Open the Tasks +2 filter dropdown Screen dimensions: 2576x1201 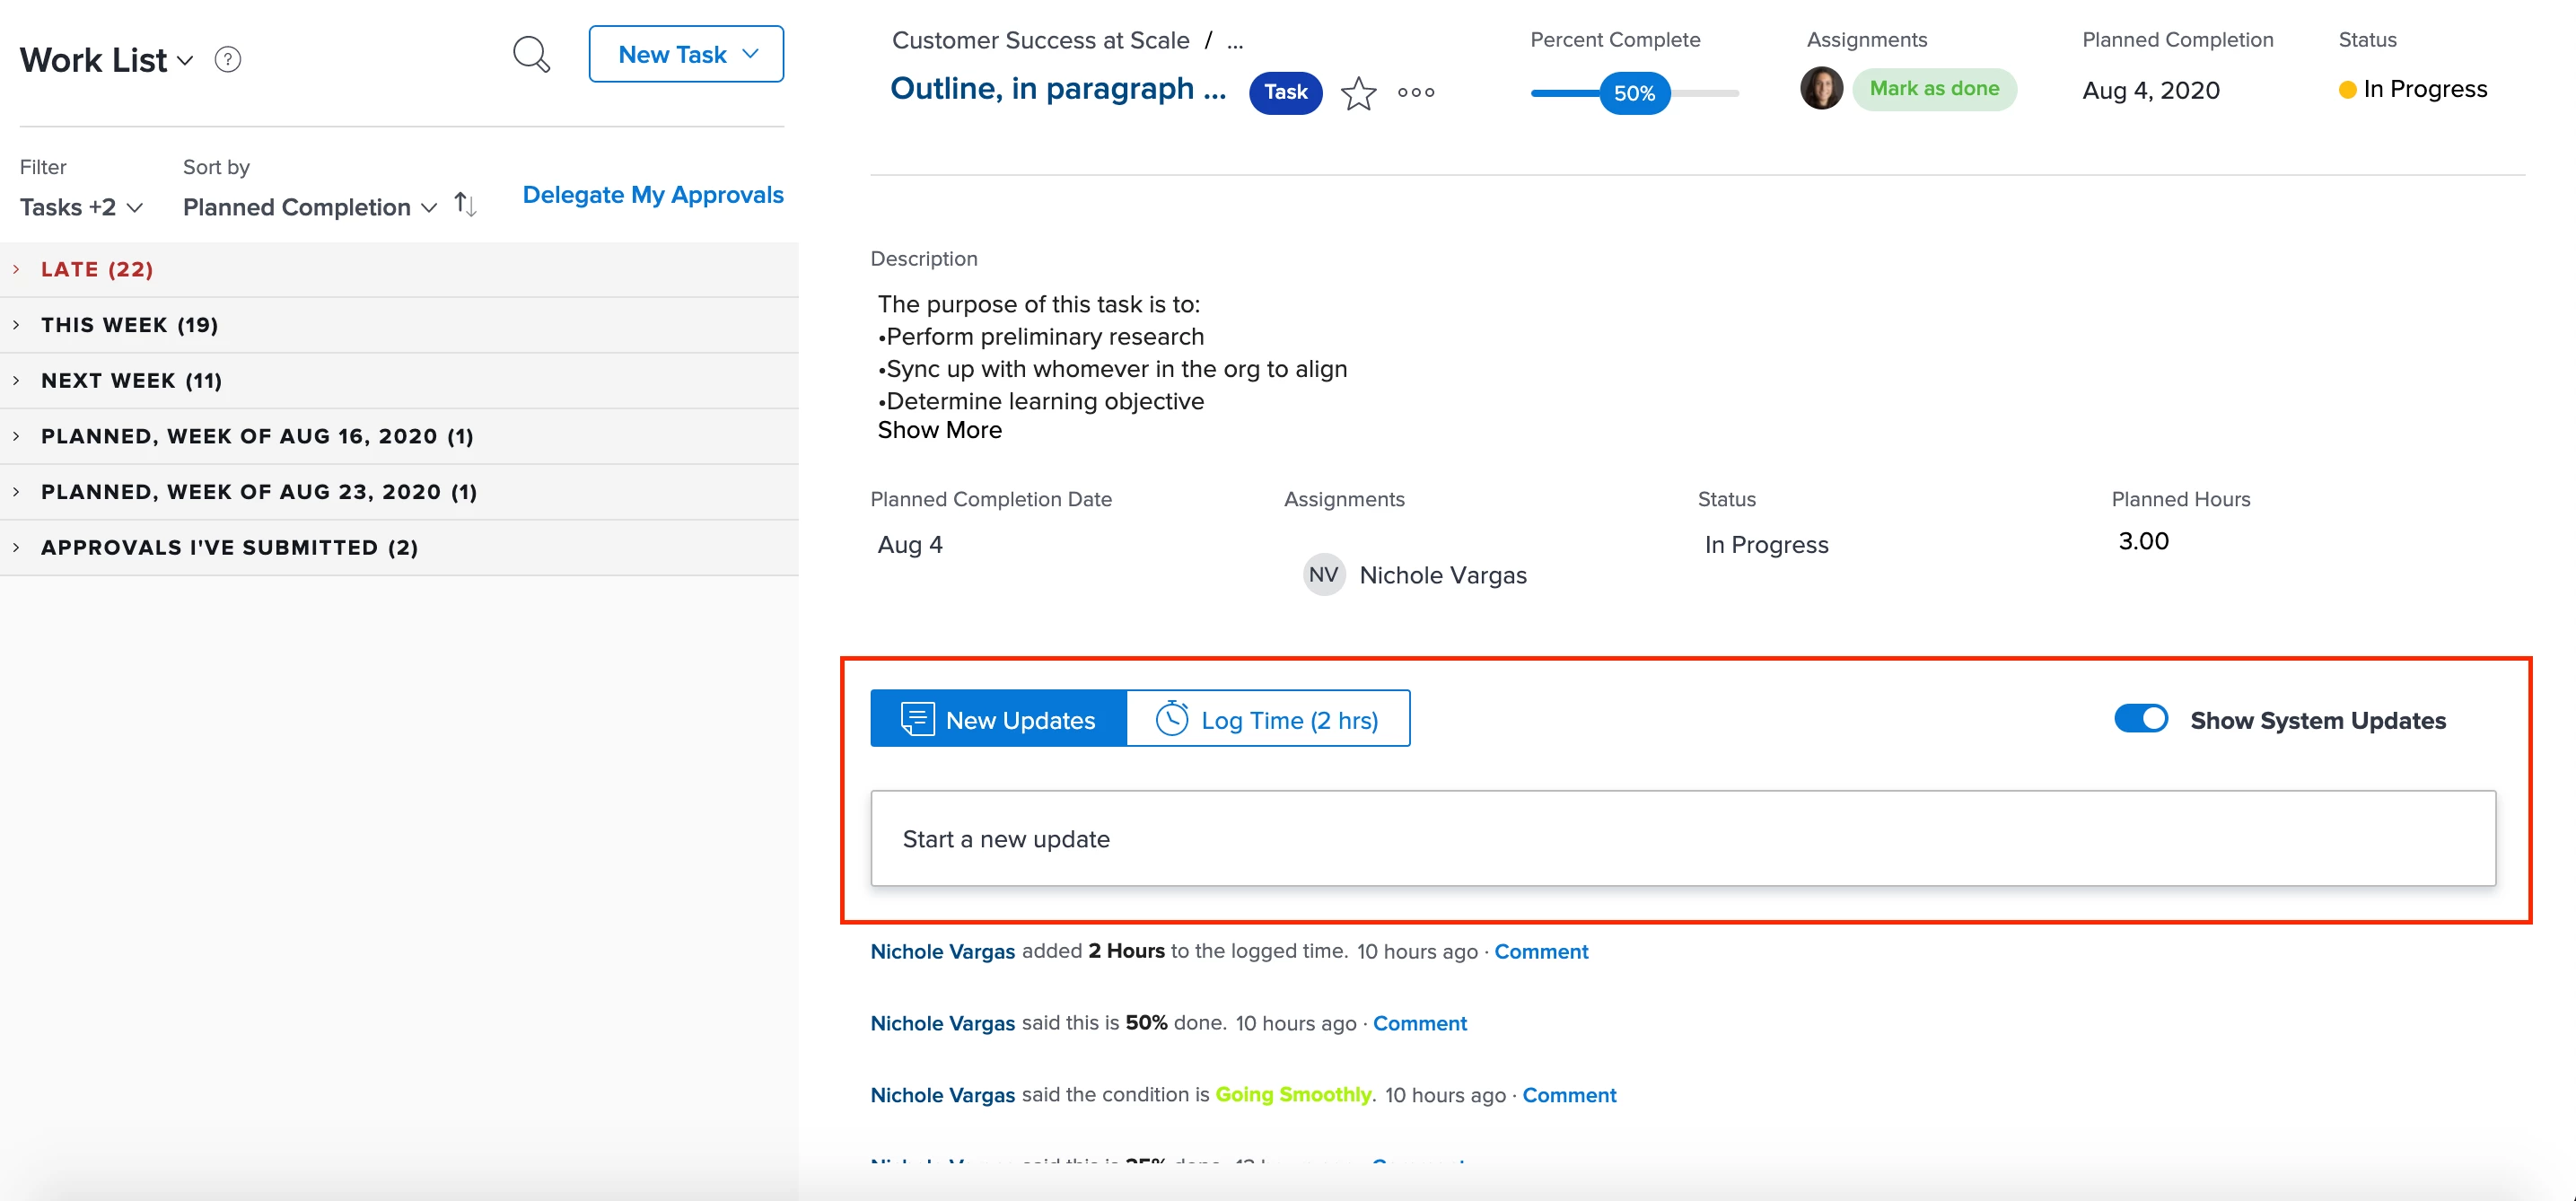(81, 207)
